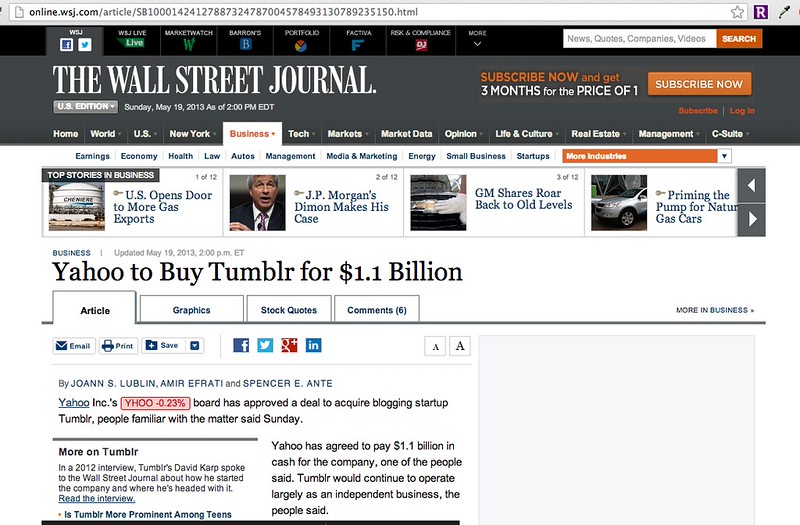This screenshot has height=525, width=800.
Task: Open the Markets navigation menu
Action: [348, 134]
